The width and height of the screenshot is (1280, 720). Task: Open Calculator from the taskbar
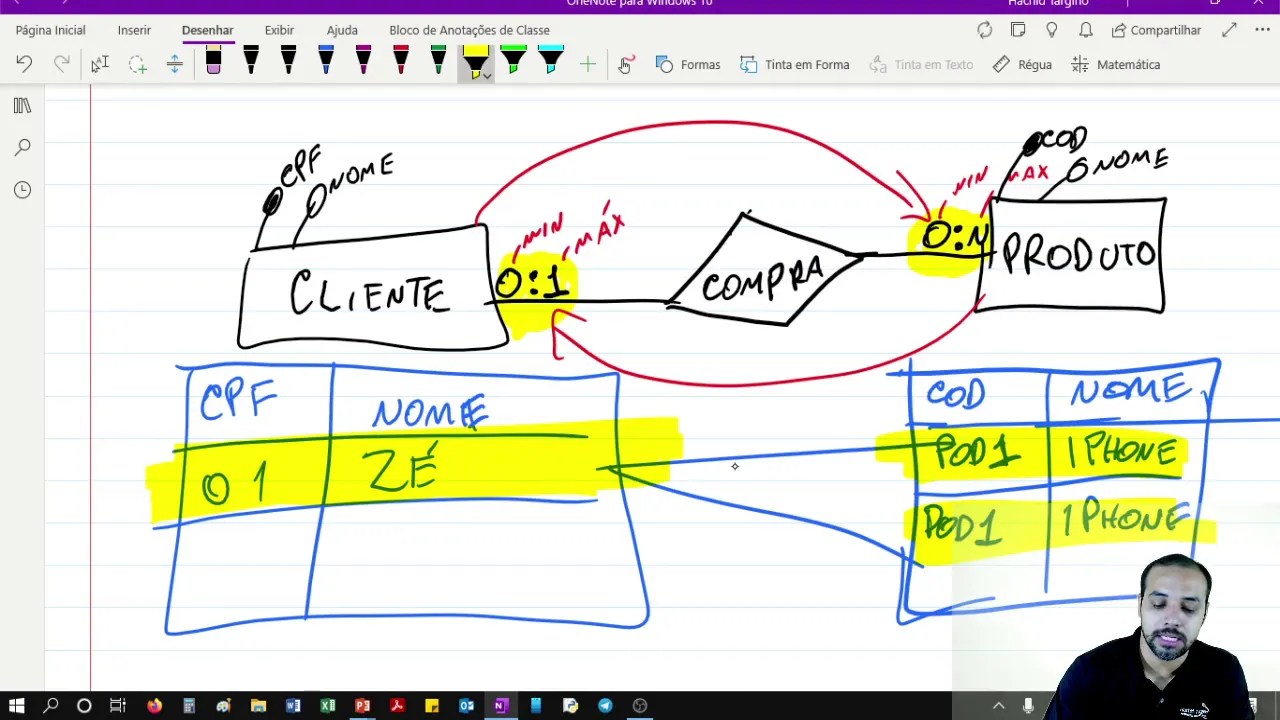click(x=188, y=706)
